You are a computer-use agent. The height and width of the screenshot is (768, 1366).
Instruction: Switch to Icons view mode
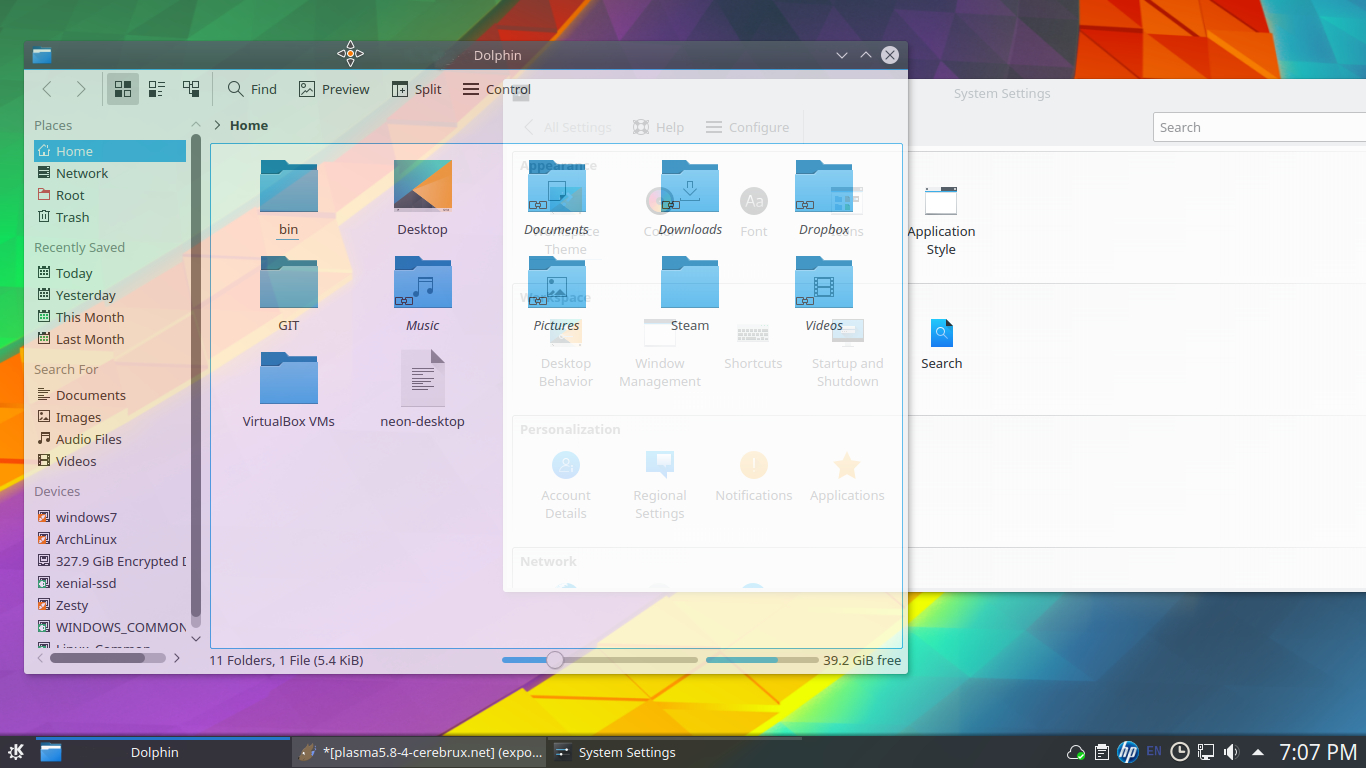[123, 89]
